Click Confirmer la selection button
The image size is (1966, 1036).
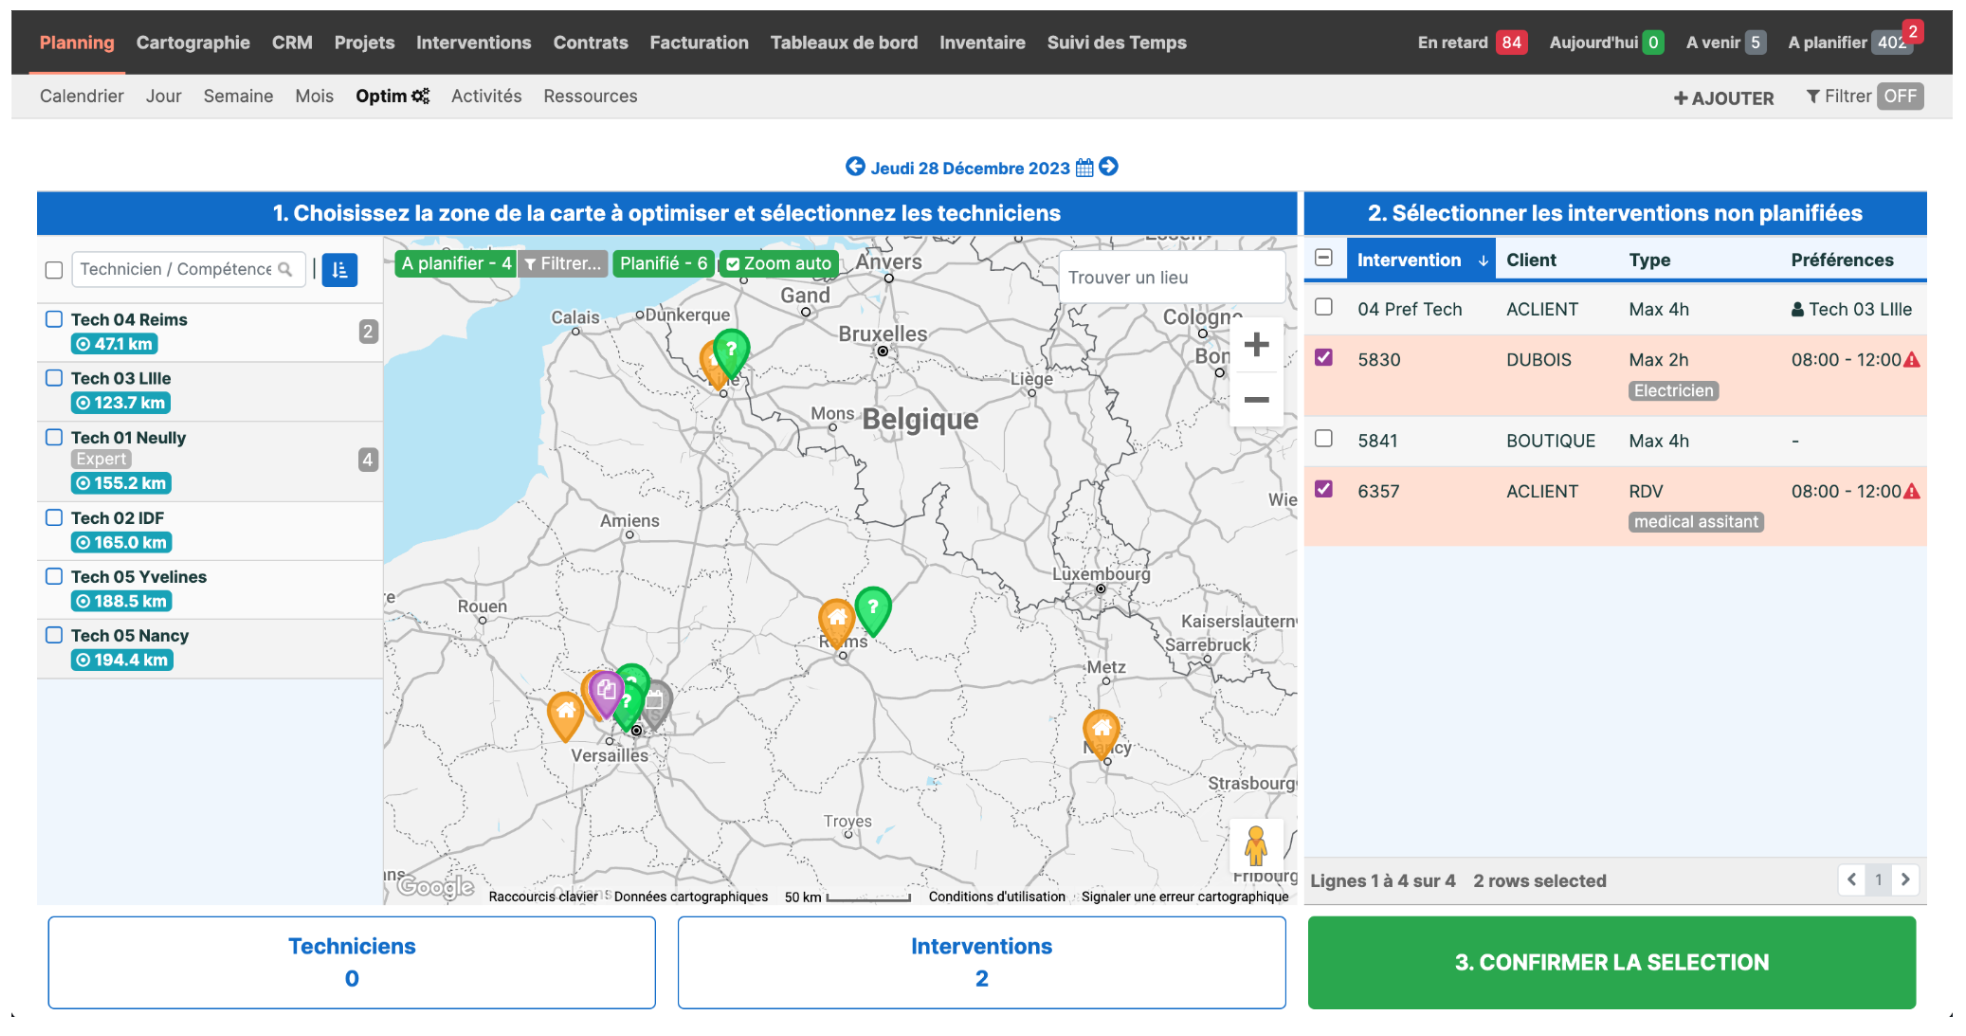[x=1612, y=962]
